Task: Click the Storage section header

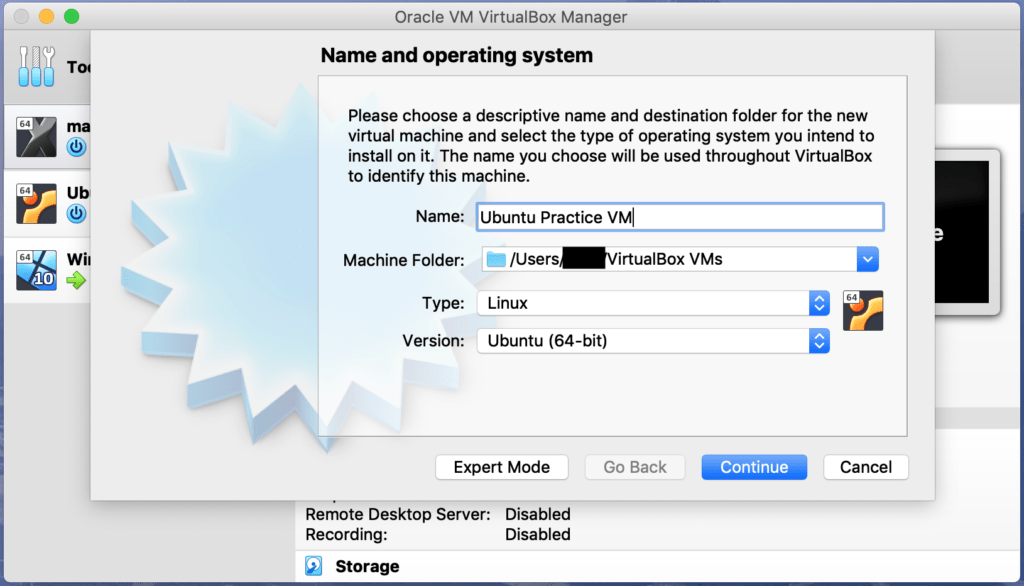Action: click(367, 566)
